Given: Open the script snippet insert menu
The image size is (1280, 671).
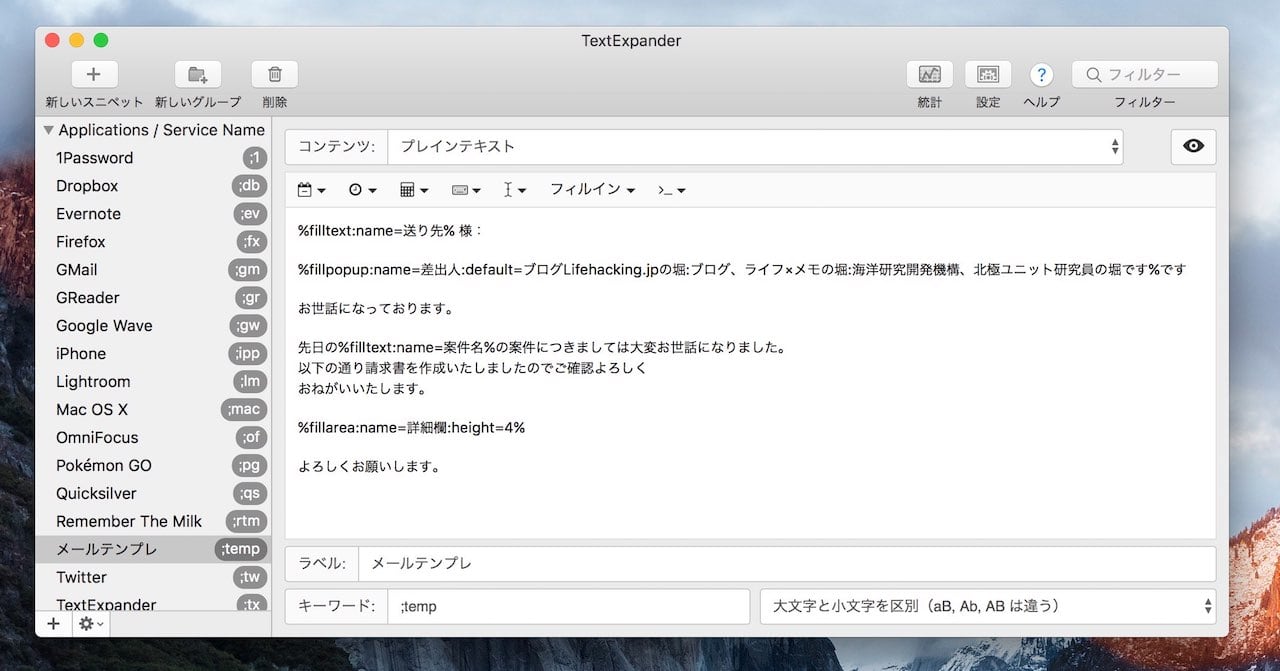Looking at the screenshot, I should click(x=671, y=190).
